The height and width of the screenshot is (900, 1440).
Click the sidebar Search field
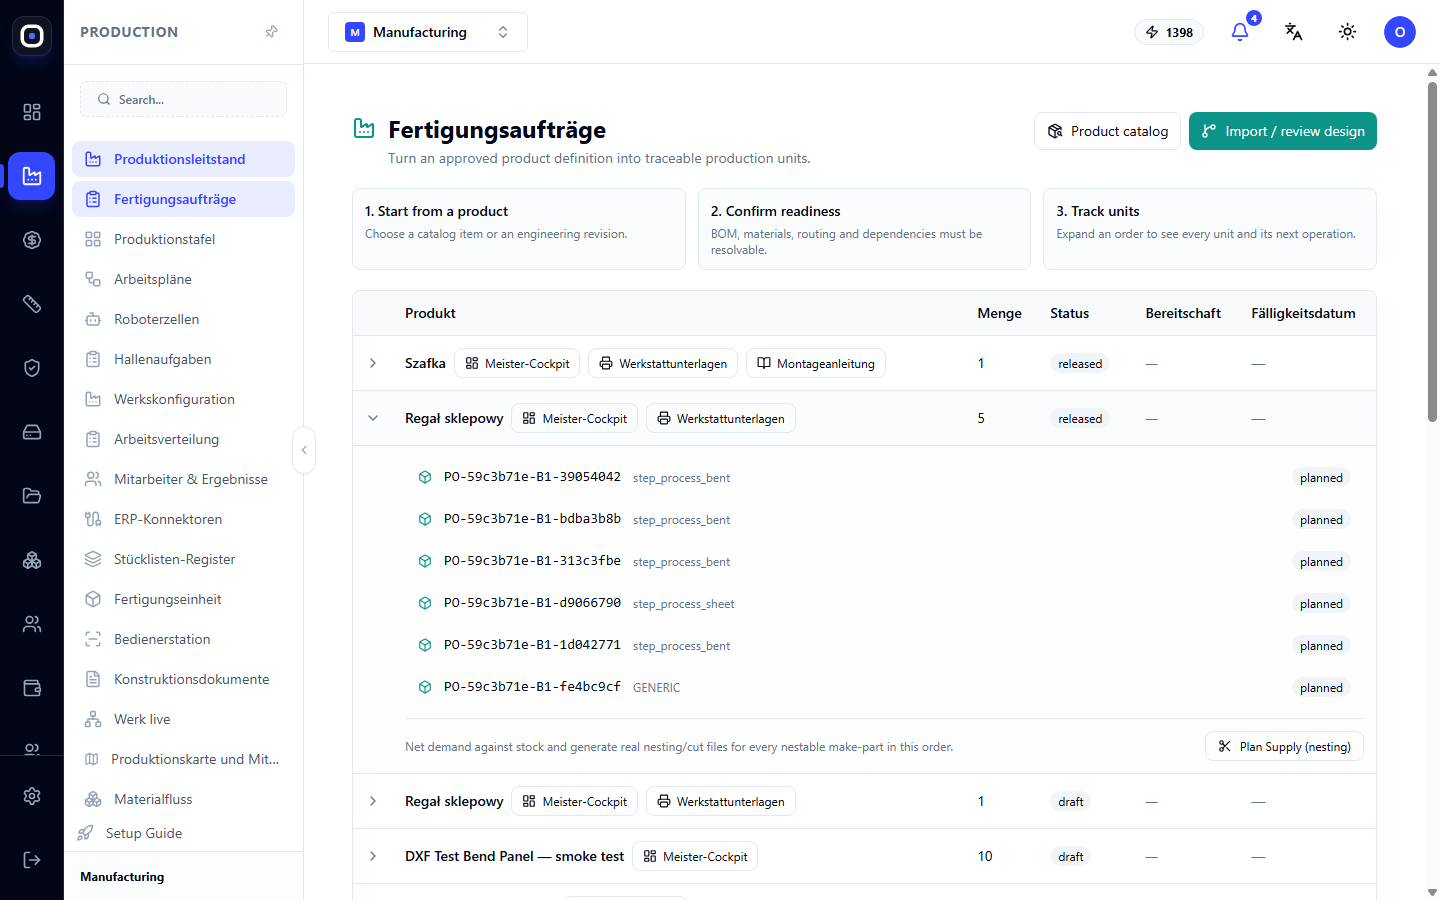(x=183, y=99)
